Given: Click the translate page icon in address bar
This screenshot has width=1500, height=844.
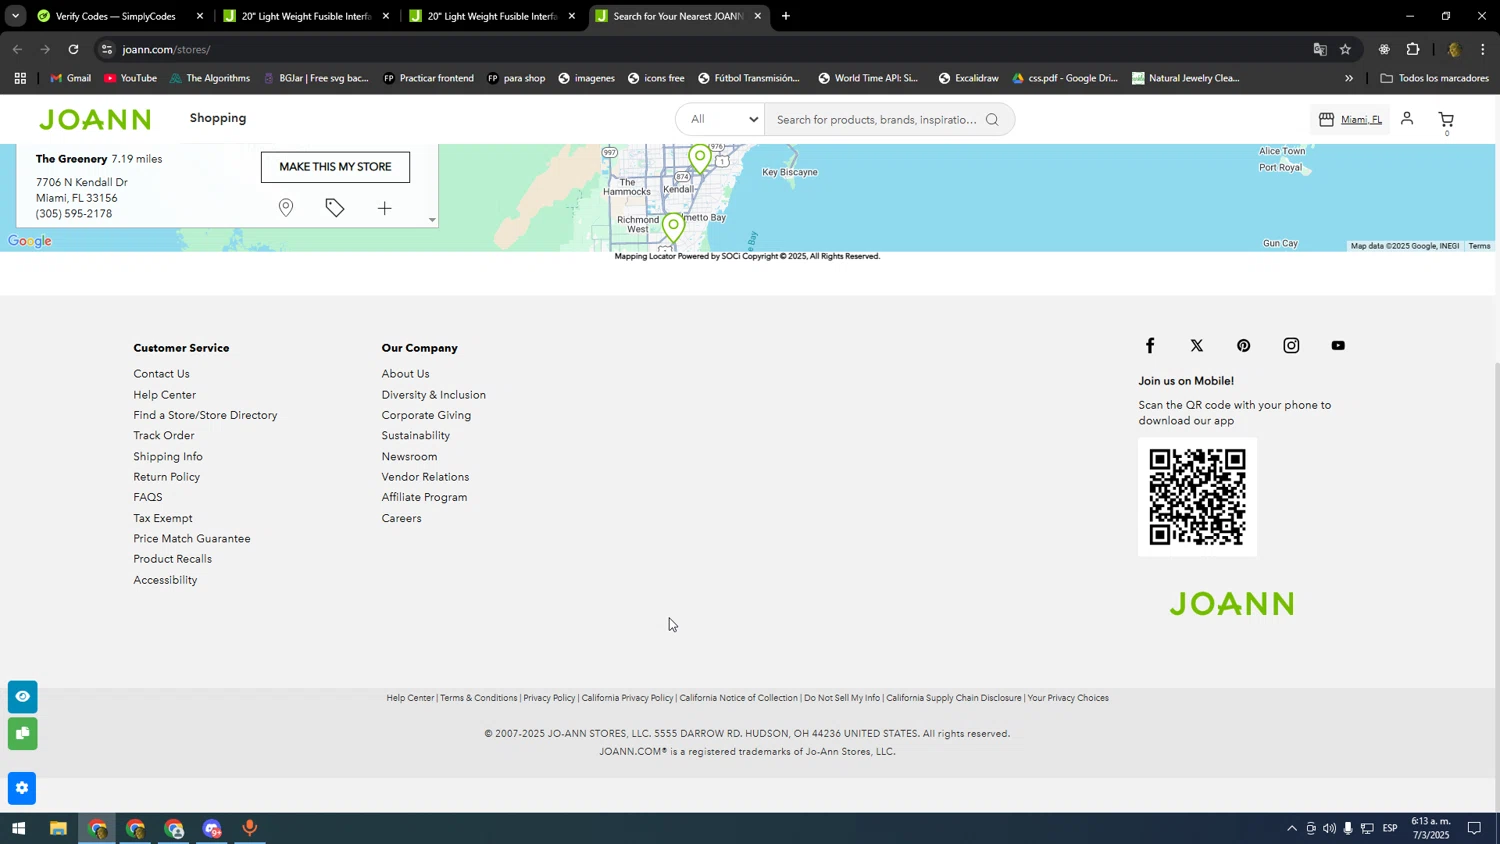Looking at the screenshot, I should (1320, 49).
